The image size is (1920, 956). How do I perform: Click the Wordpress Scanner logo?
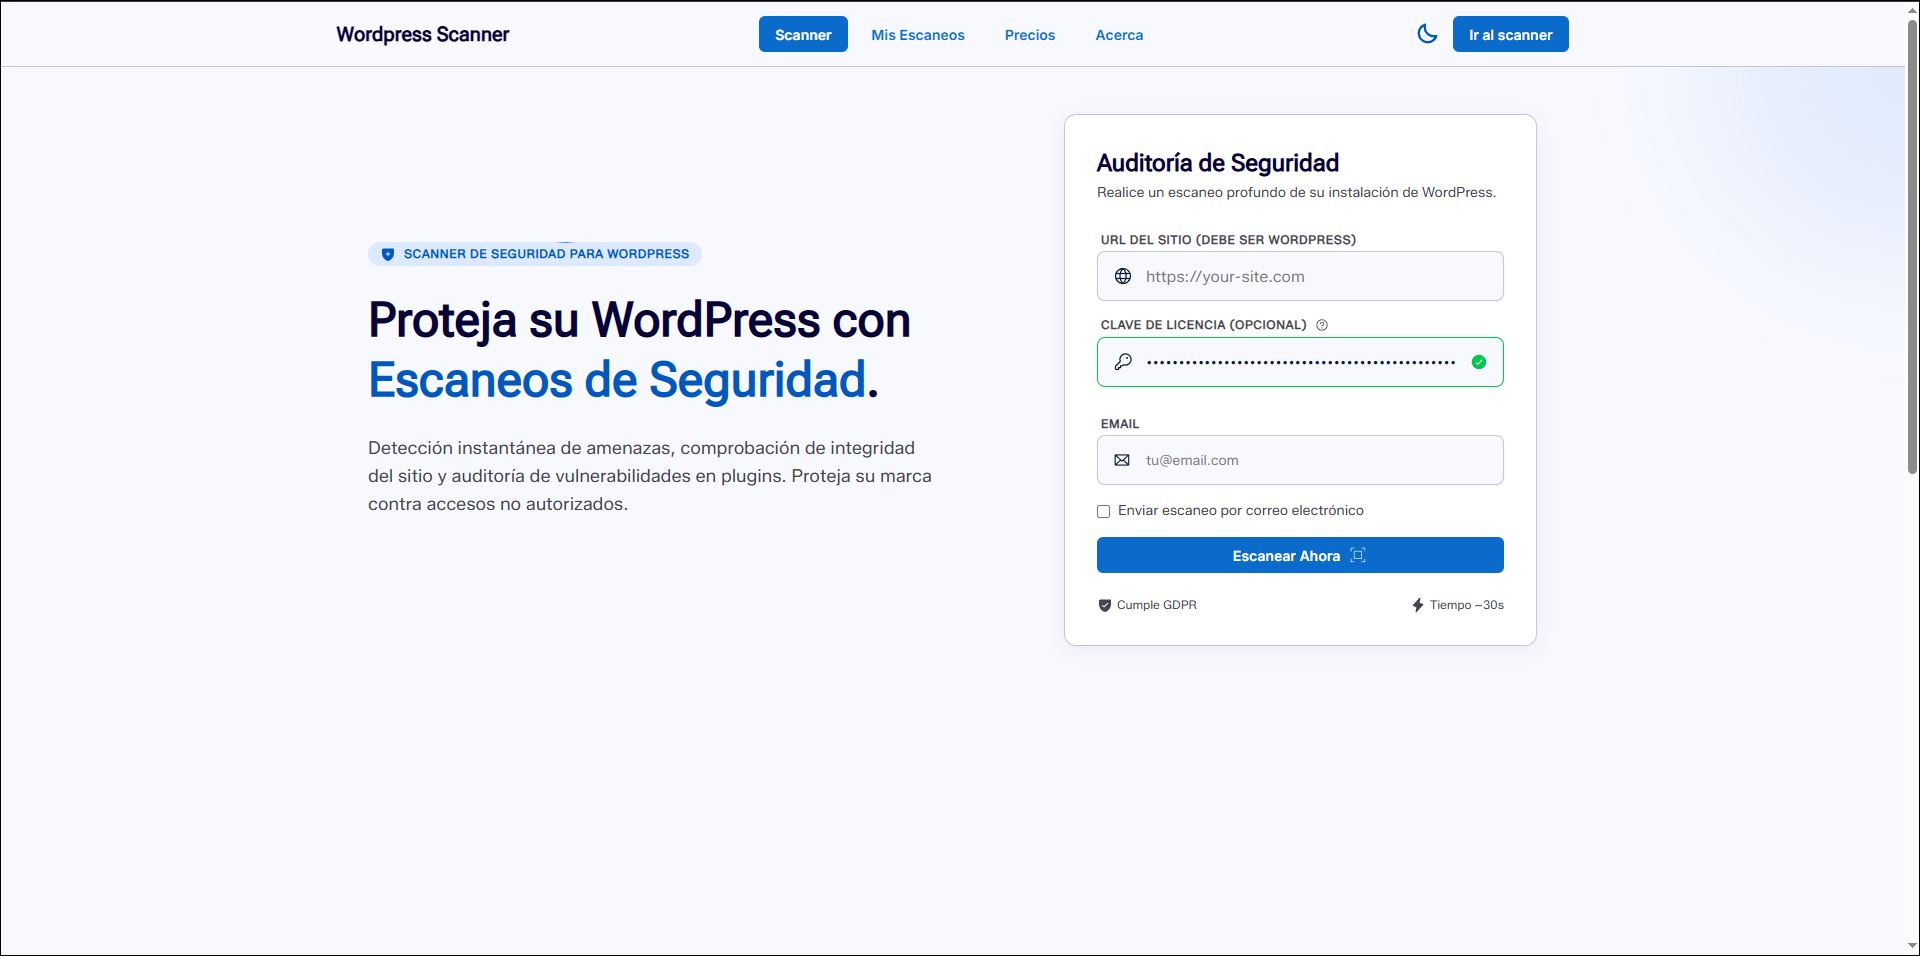tap(422, 34)
